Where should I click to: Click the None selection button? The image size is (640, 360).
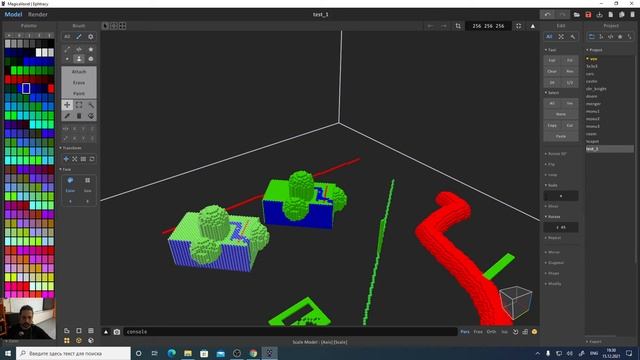click(x=561, y=114)
